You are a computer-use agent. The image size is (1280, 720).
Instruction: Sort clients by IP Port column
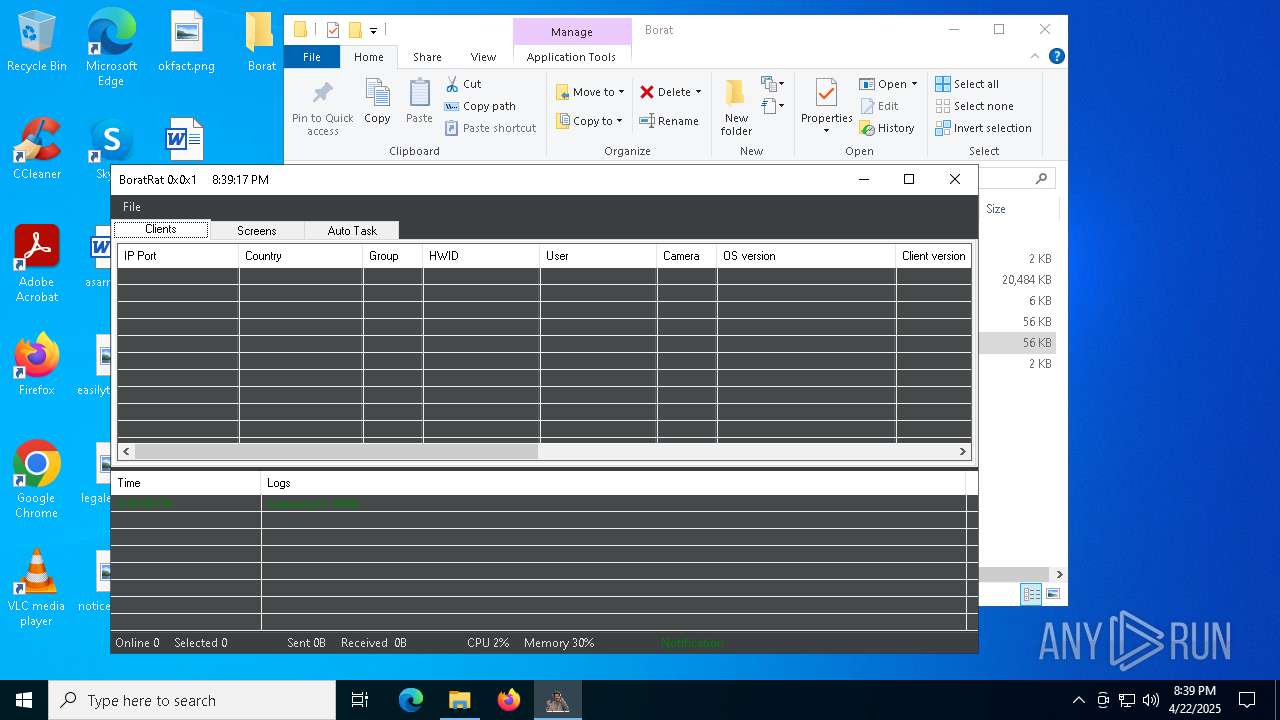[178, 256]
